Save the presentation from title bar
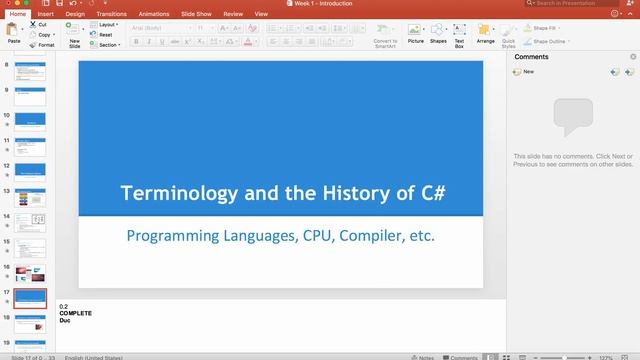The height and width of the screenshot is (360, 640). tap(60, 3)
